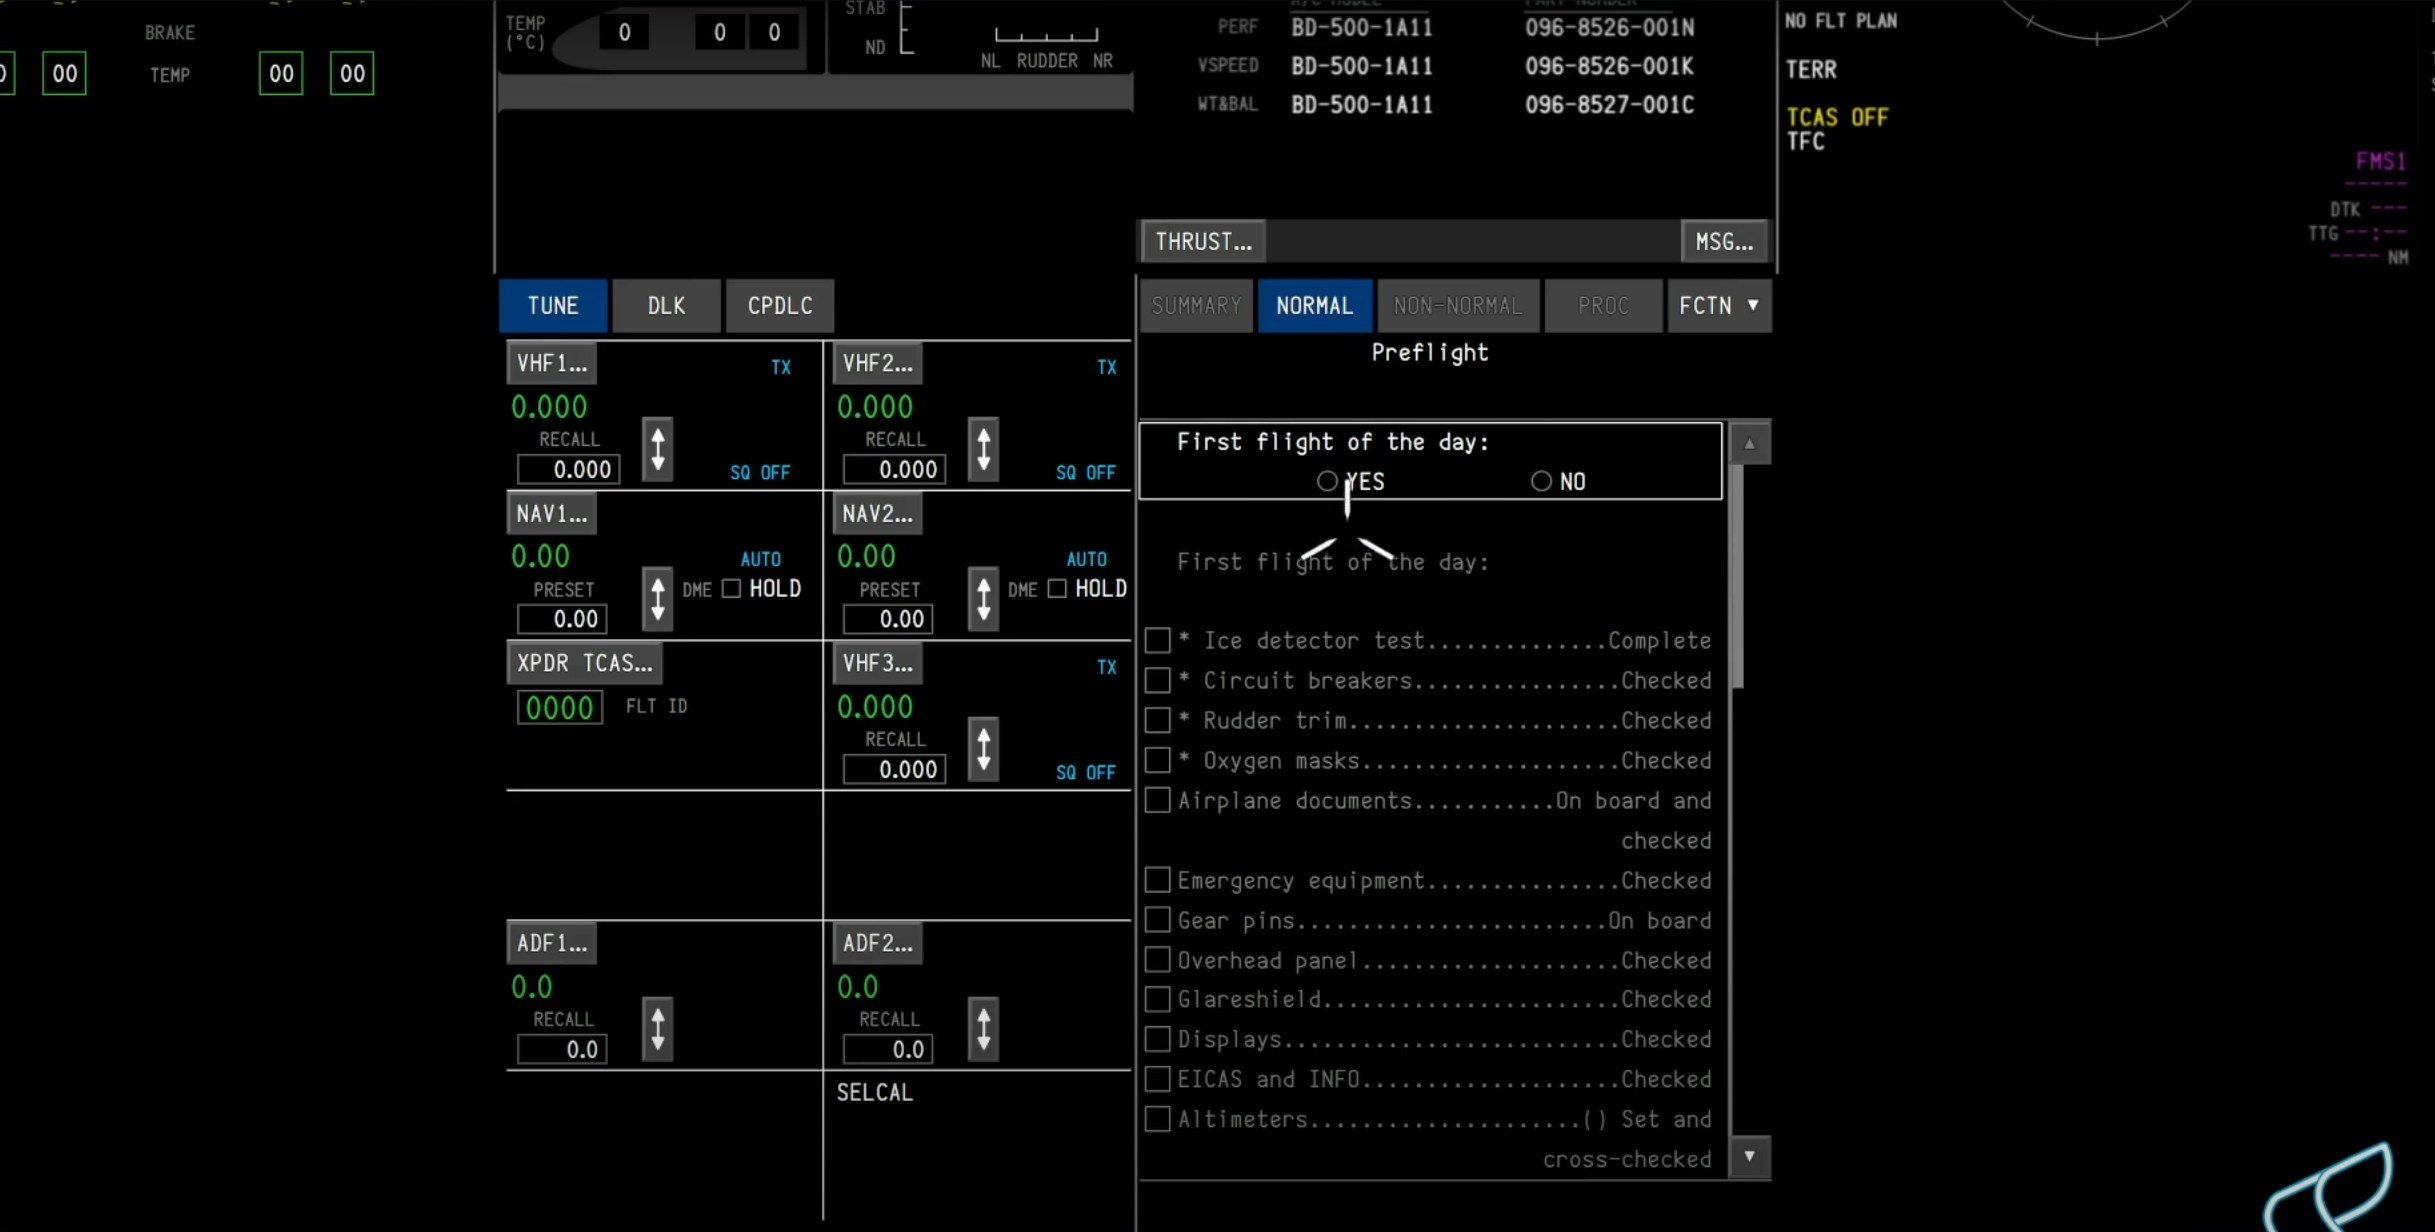The width and height of the screenshot is (2435, 1232).
Task: Swap ADF2 active and recall frequencies
Action: point(983,1029)
